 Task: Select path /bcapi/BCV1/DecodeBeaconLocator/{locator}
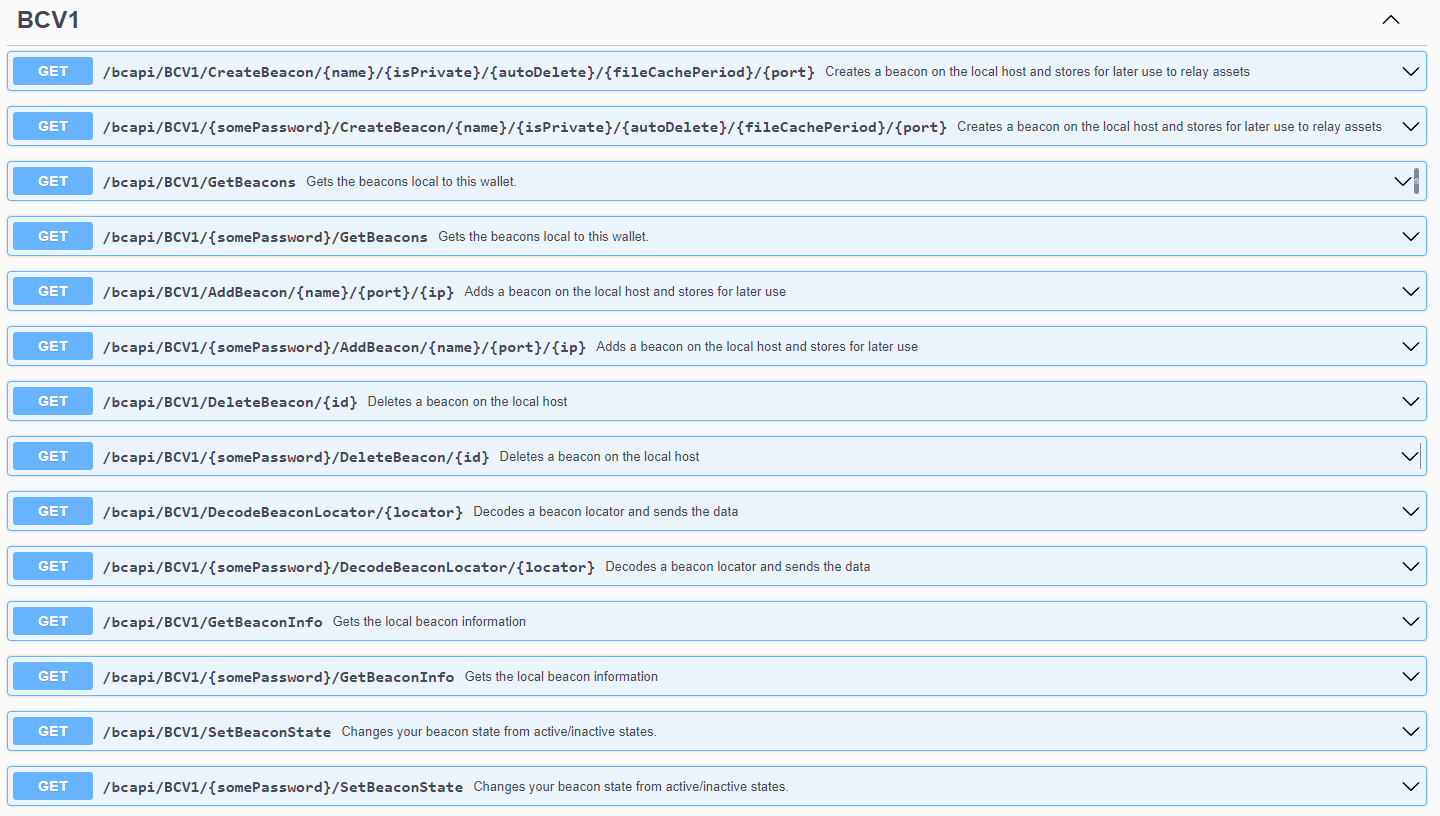283,512
